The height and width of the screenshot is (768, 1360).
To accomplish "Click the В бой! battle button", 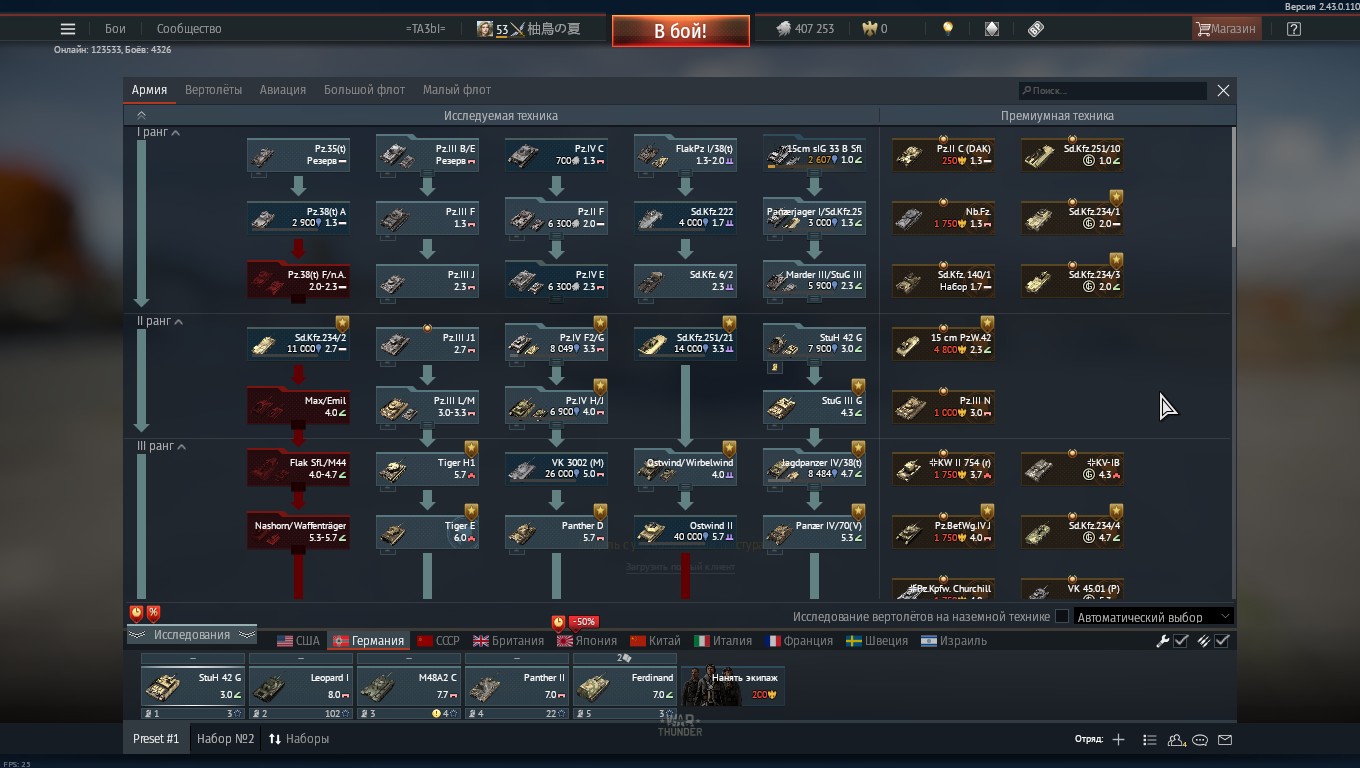I will (681, 31).
